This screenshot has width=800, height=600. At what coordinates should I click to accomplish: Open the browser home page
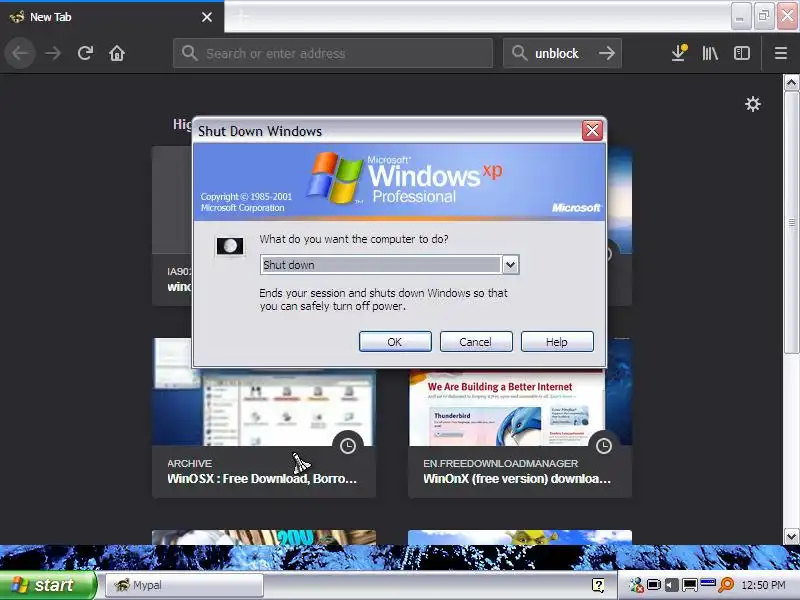click(117, 53)
